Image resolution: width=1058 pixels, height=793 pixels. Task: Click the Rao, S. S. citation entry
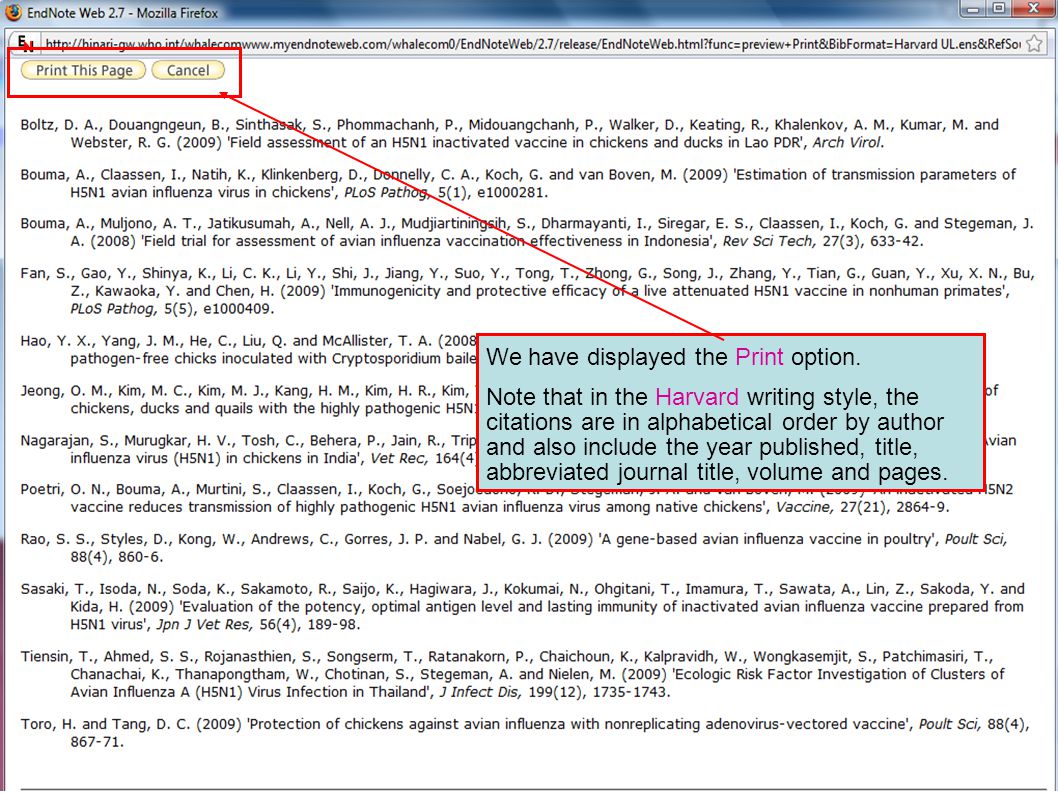point(513,548)
